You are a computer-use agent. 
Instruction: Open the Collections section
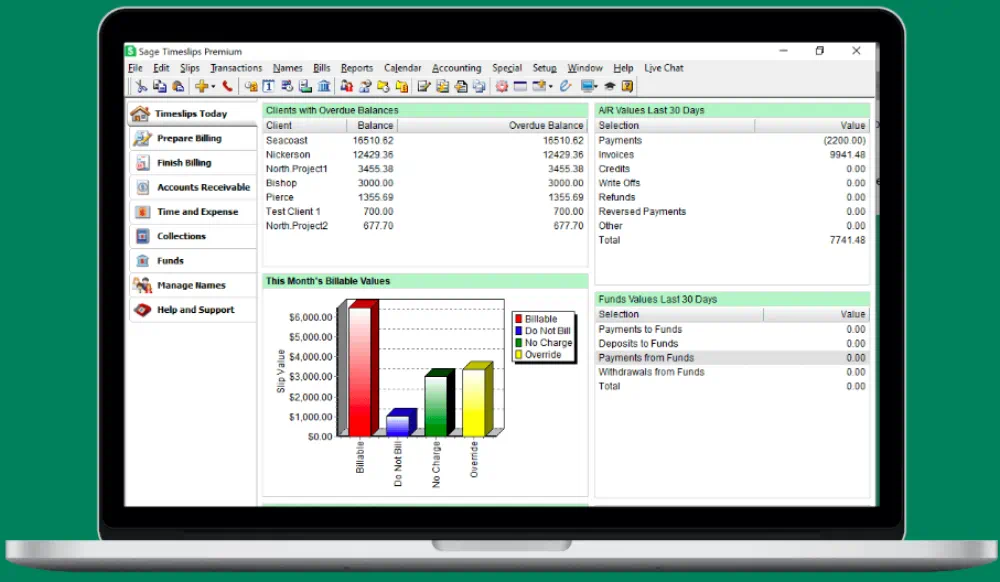[192, 236]
